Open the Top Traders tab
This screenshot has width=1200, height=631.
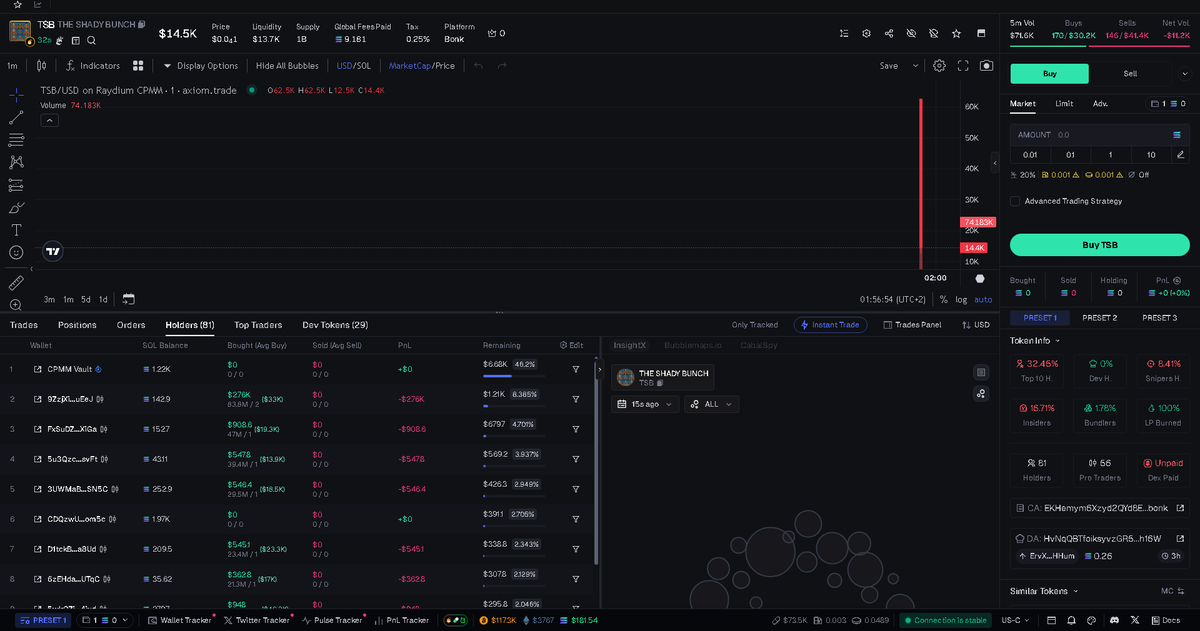click(258, 325)
